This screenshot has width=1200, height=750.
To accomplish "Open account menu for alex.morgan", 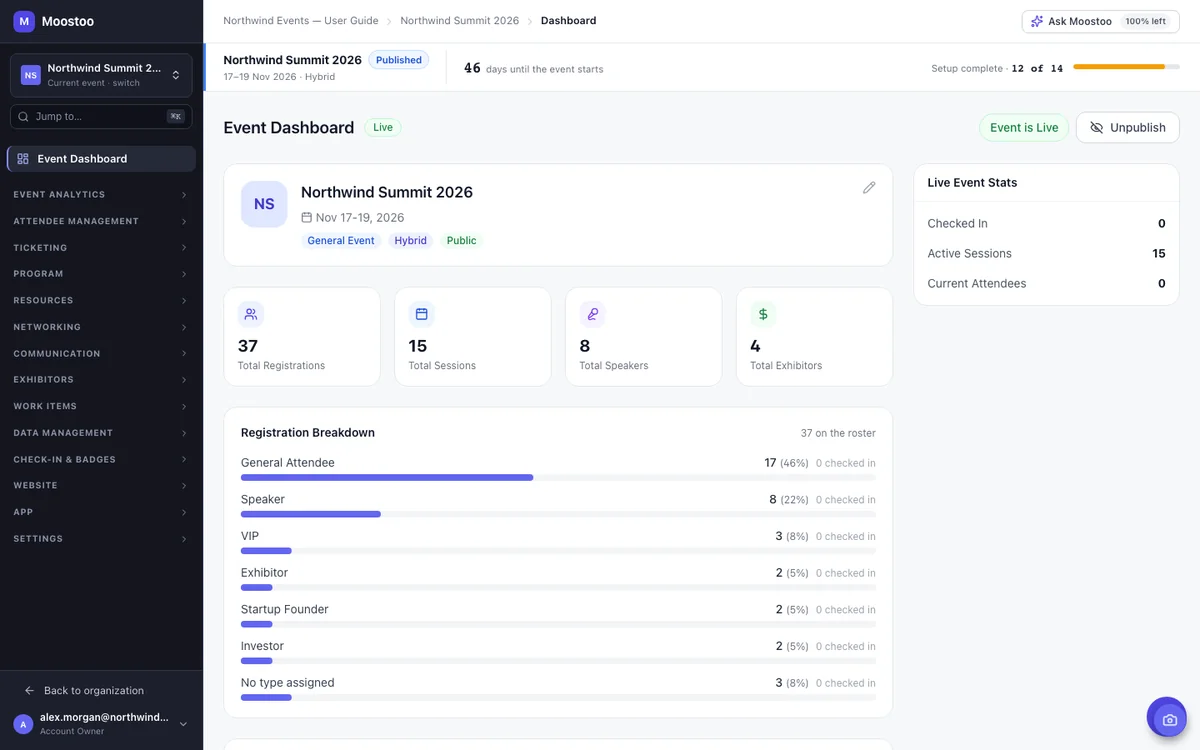I will tap(101, 724).
